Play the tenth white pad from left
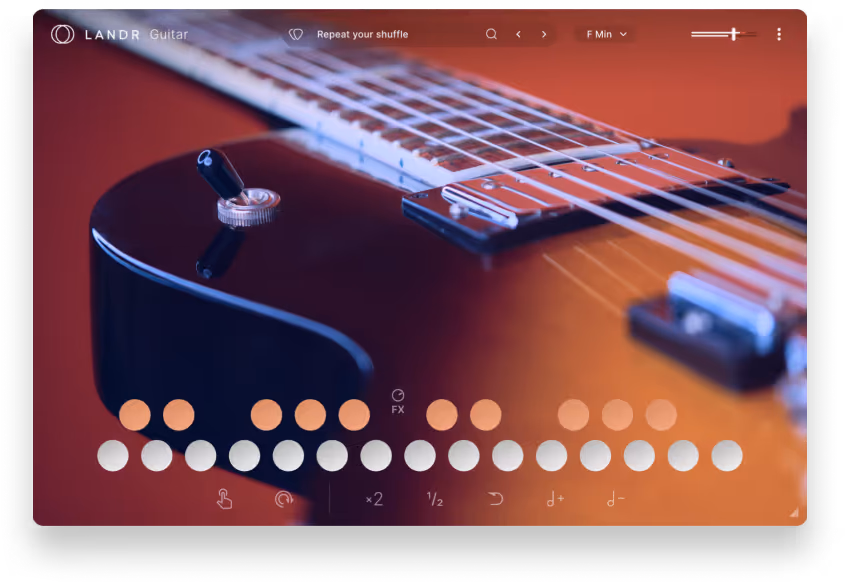Screen dimensions: 845x582 pyautogui.click(x=508, y=455)
